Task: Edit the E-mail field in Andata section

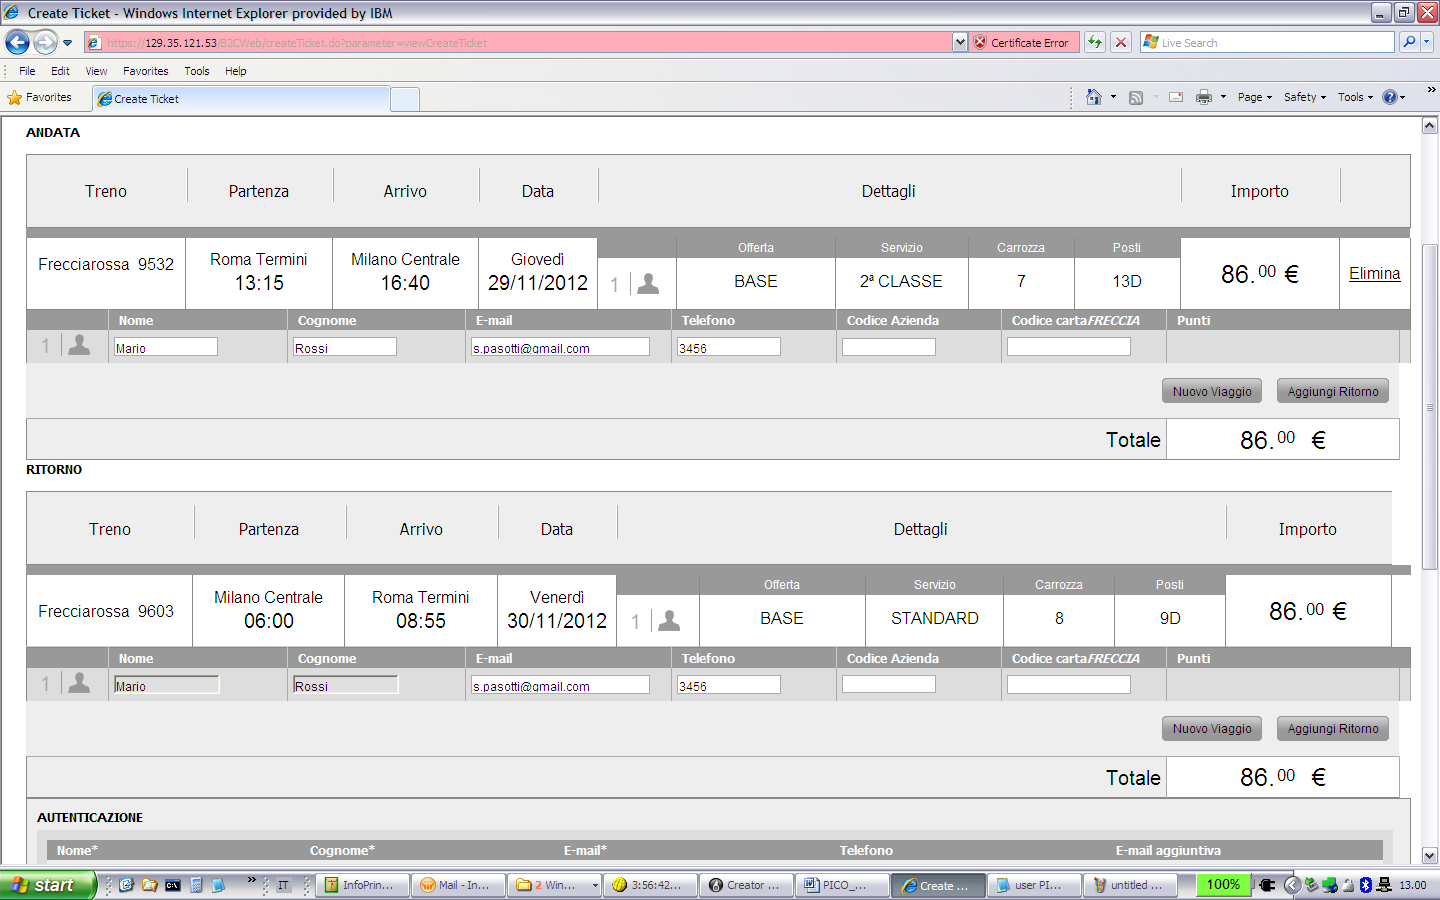Action: pos(560,347)
